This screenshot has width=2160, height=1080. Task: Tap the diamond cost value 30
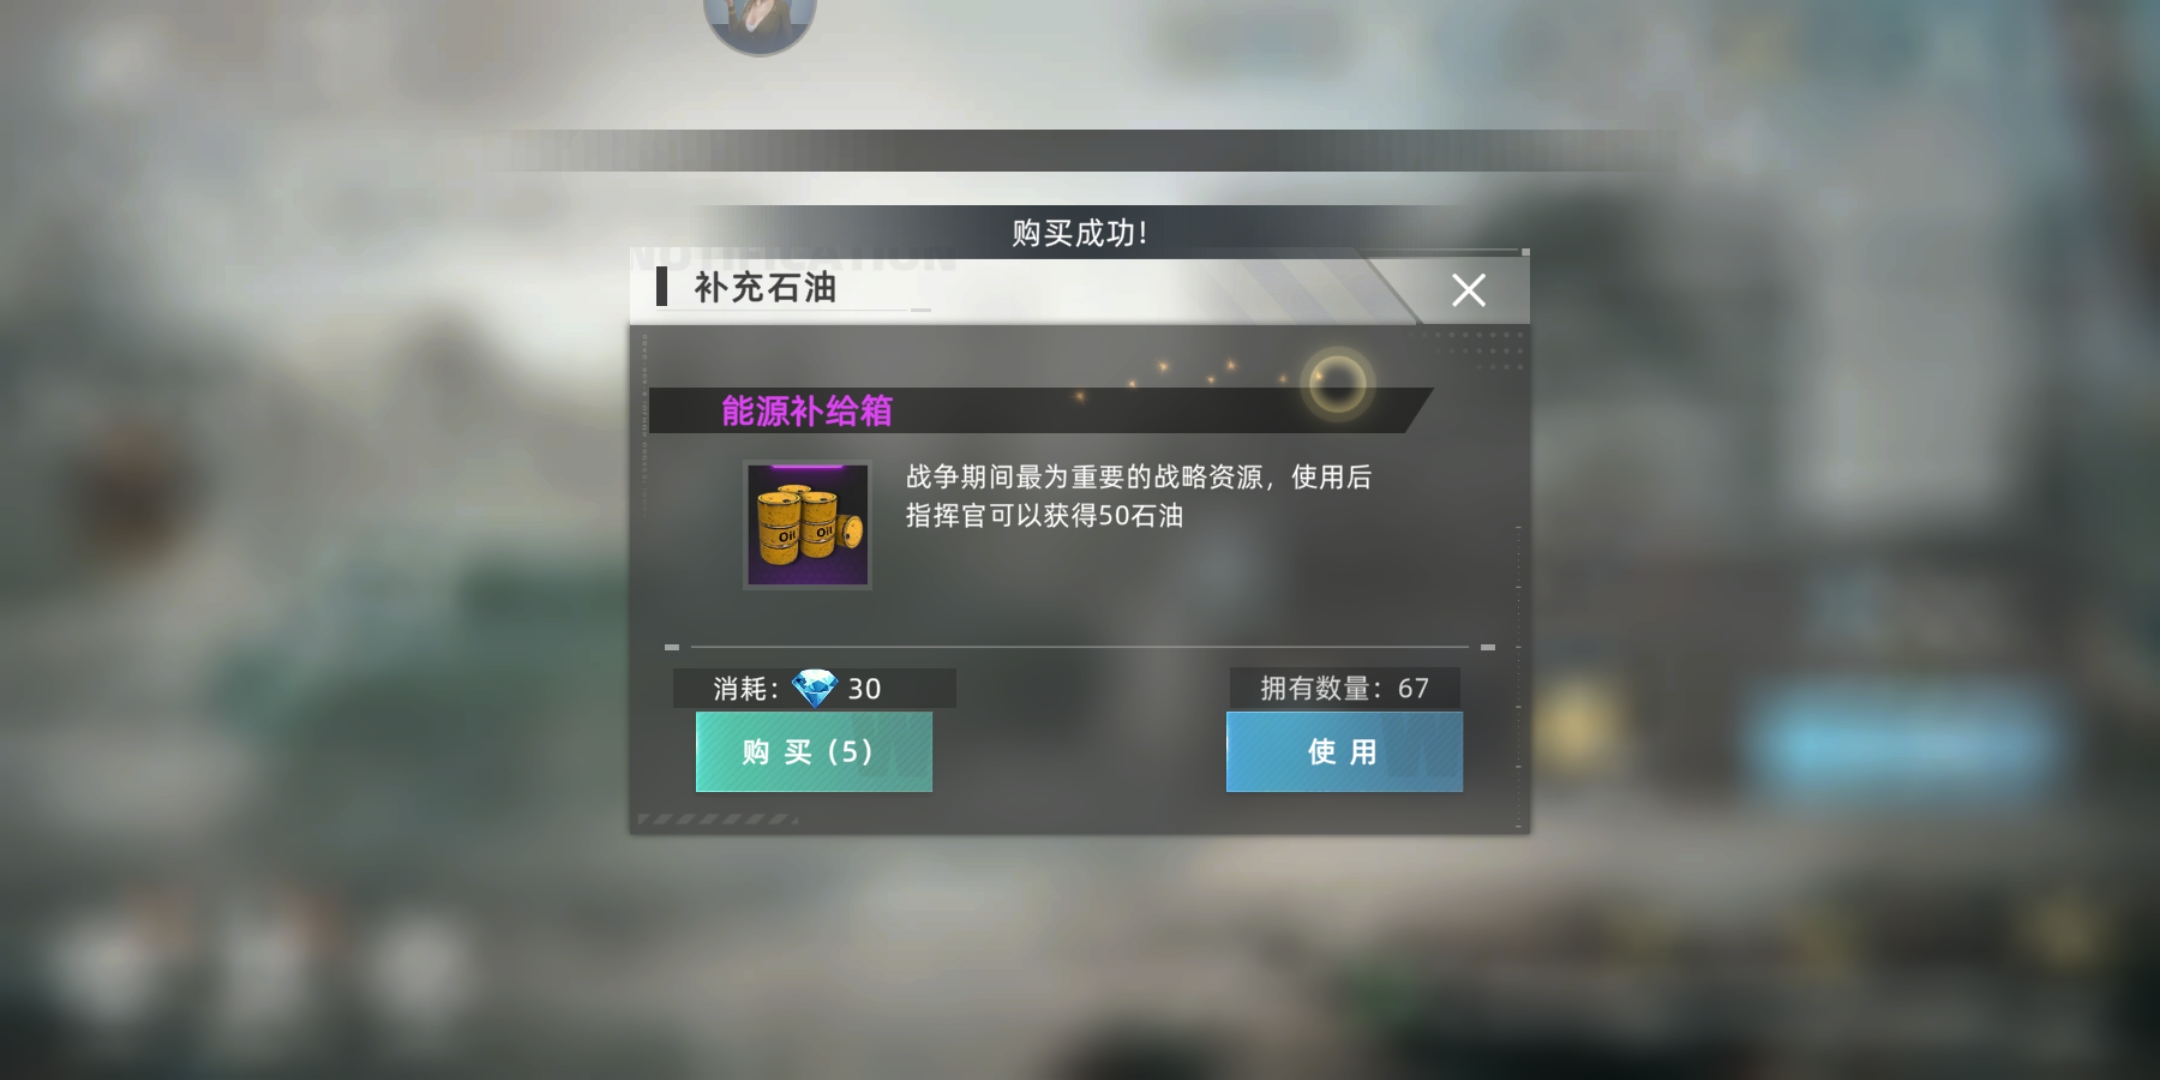(864, 689)
